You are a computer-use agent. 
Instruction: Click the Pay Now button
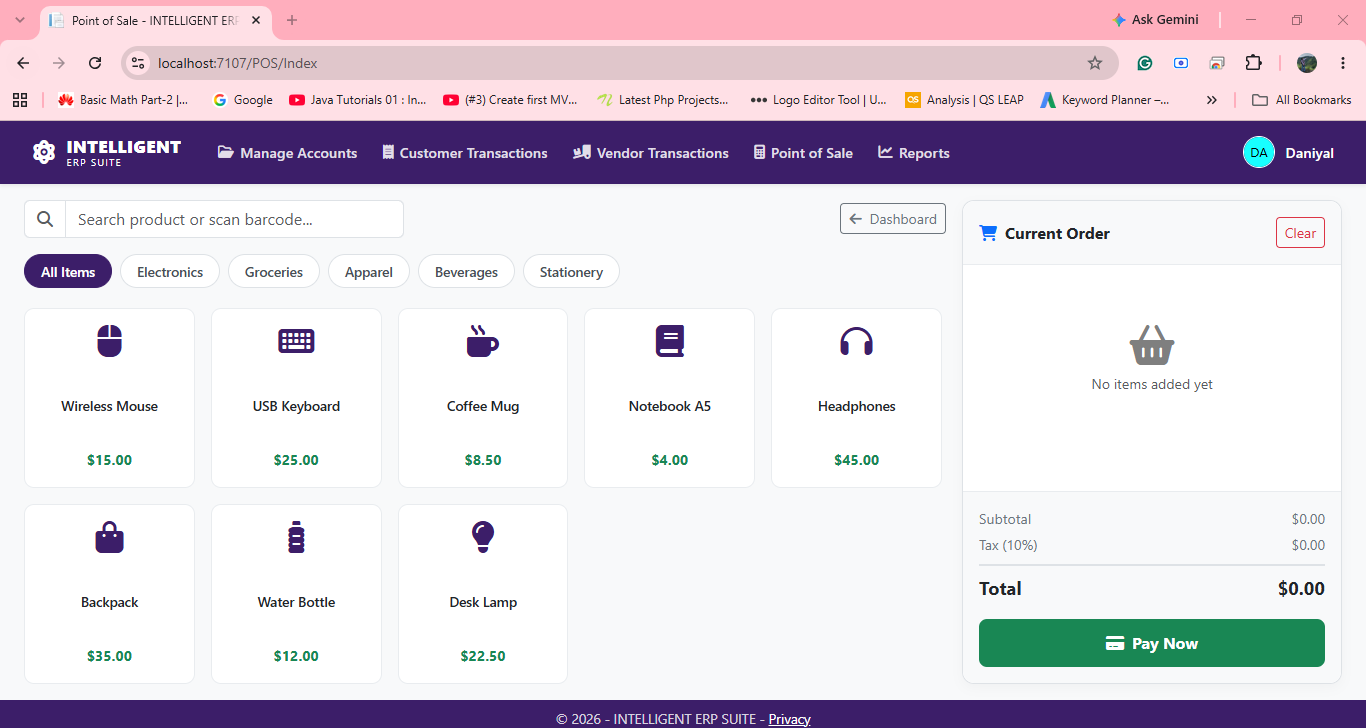click(x=1152, y=643)
